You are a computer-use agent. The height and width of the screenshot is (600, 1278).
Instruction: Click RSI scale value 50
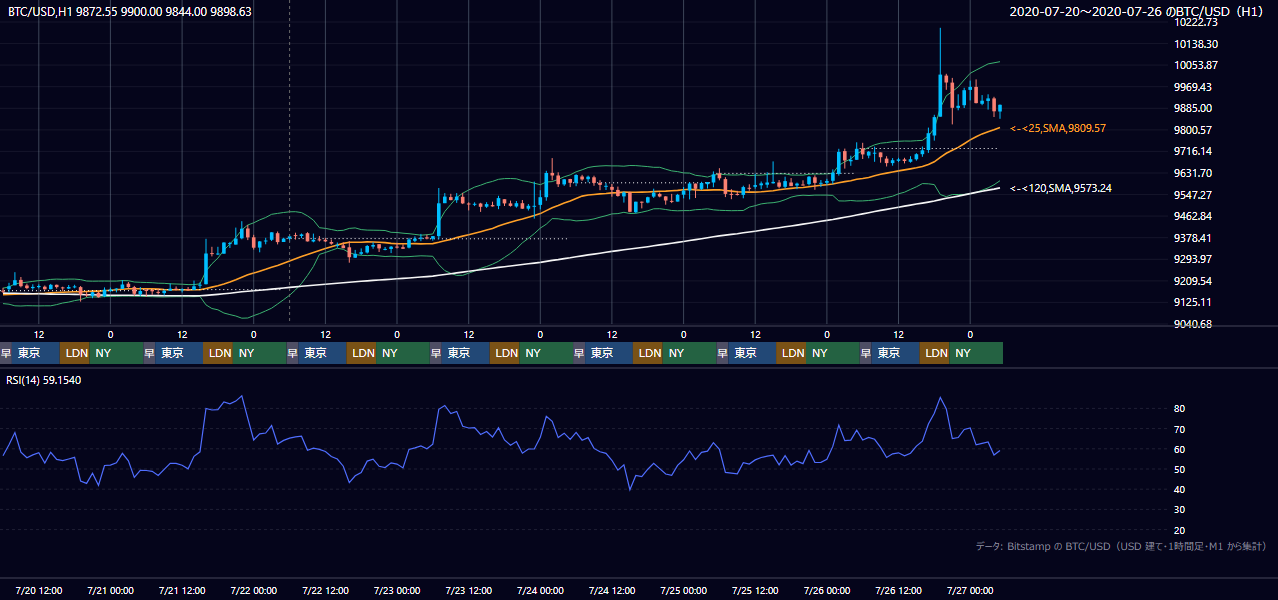pos(1180,469)
